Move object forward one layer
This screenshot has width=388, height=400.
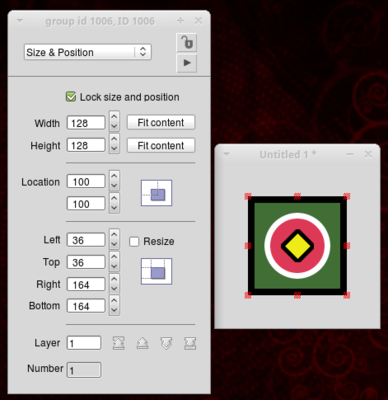tap(142, 343)
